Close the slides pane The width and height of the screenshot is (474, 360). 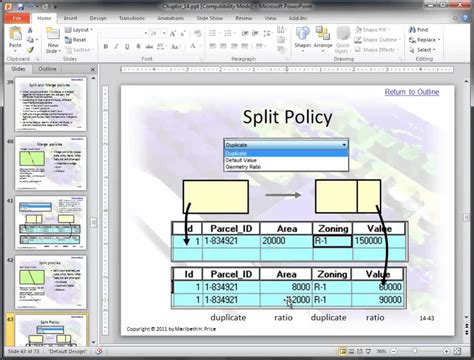[93, 69]
